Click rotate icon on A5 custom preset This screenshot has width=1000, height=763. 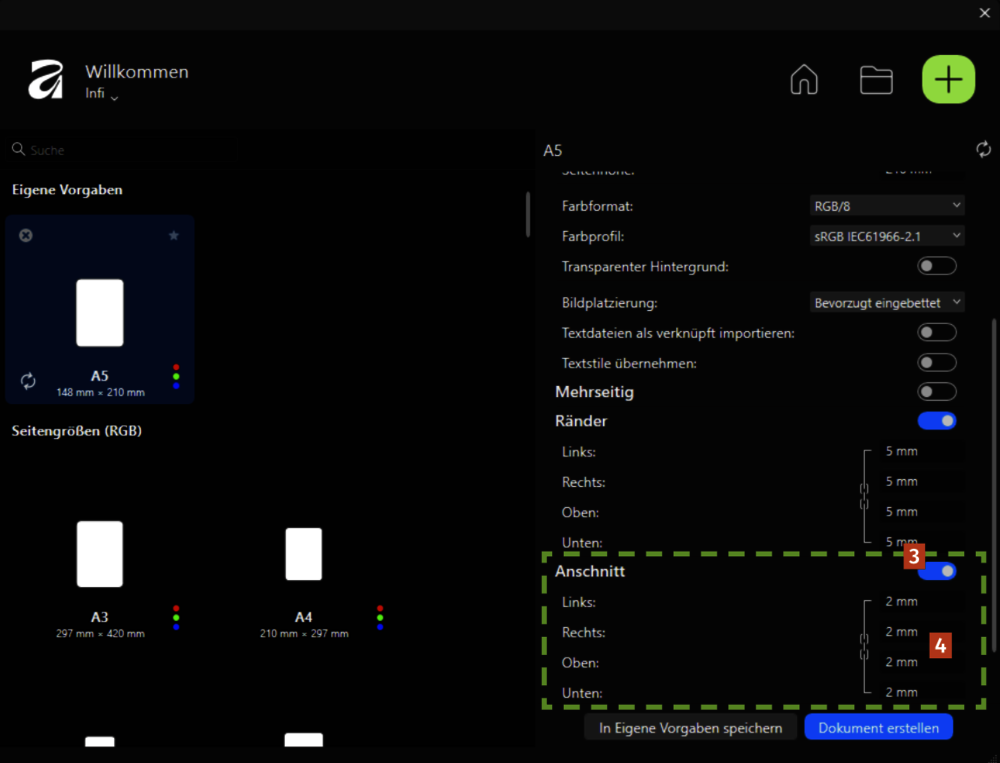[28, 381]
